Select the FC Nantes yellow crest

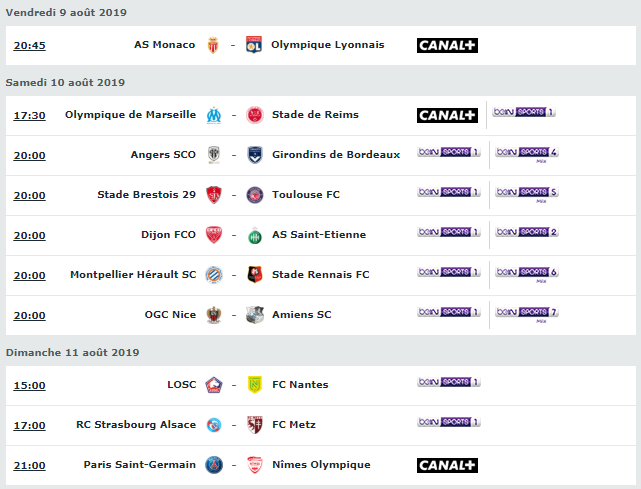(255, 385)
